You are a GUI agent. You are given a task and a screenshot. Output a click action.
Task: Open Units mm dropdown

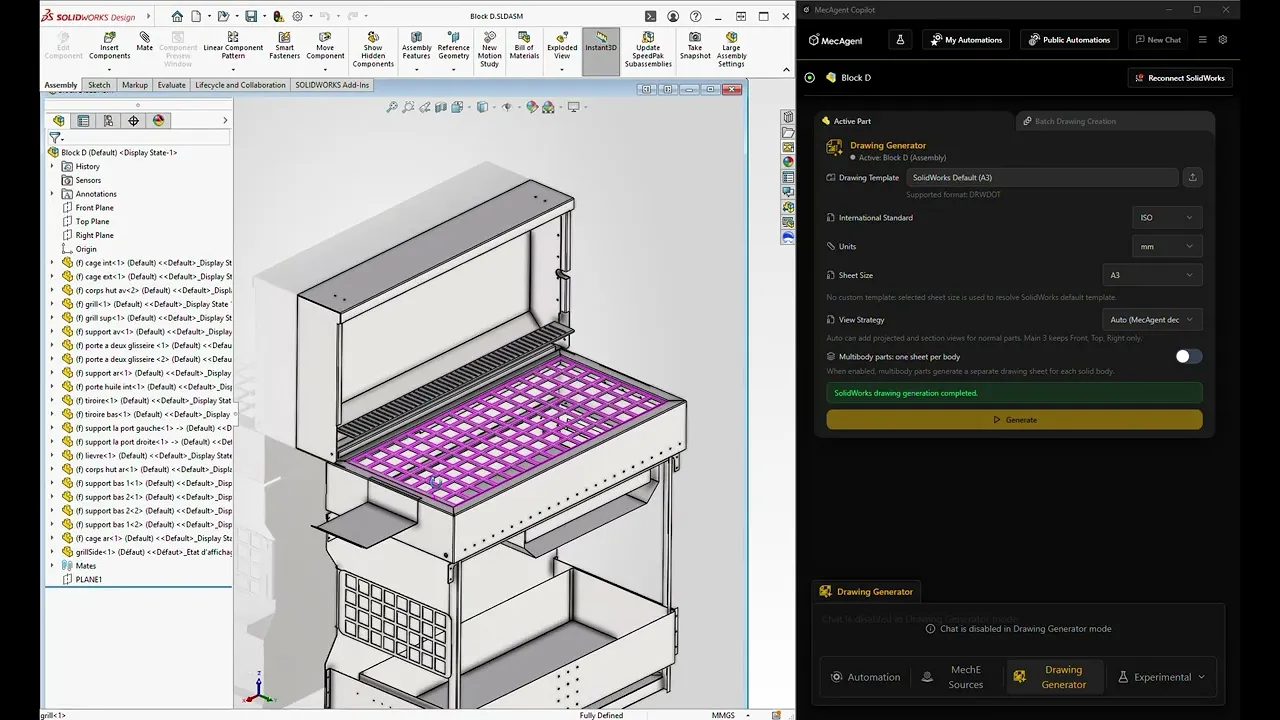(x=1167, y=246)
